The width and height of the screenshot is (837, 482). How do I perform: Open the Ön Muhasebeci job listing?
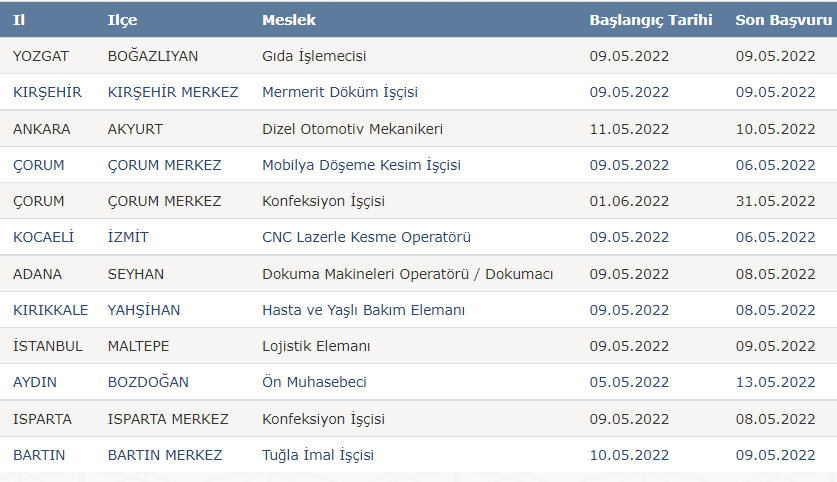pos(314,382)
